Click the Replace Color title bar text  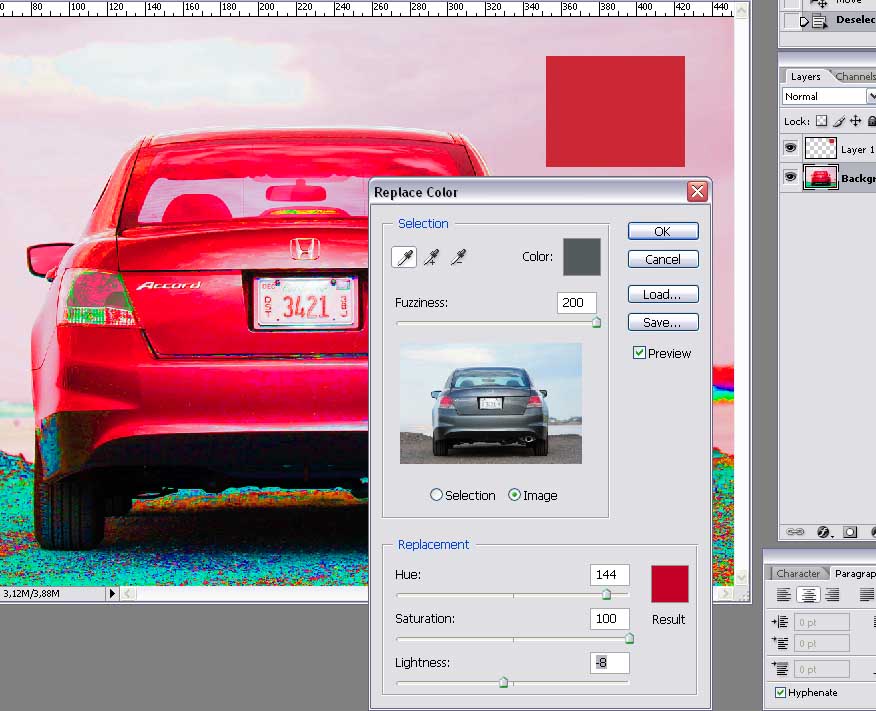click(x=416, y=192)
